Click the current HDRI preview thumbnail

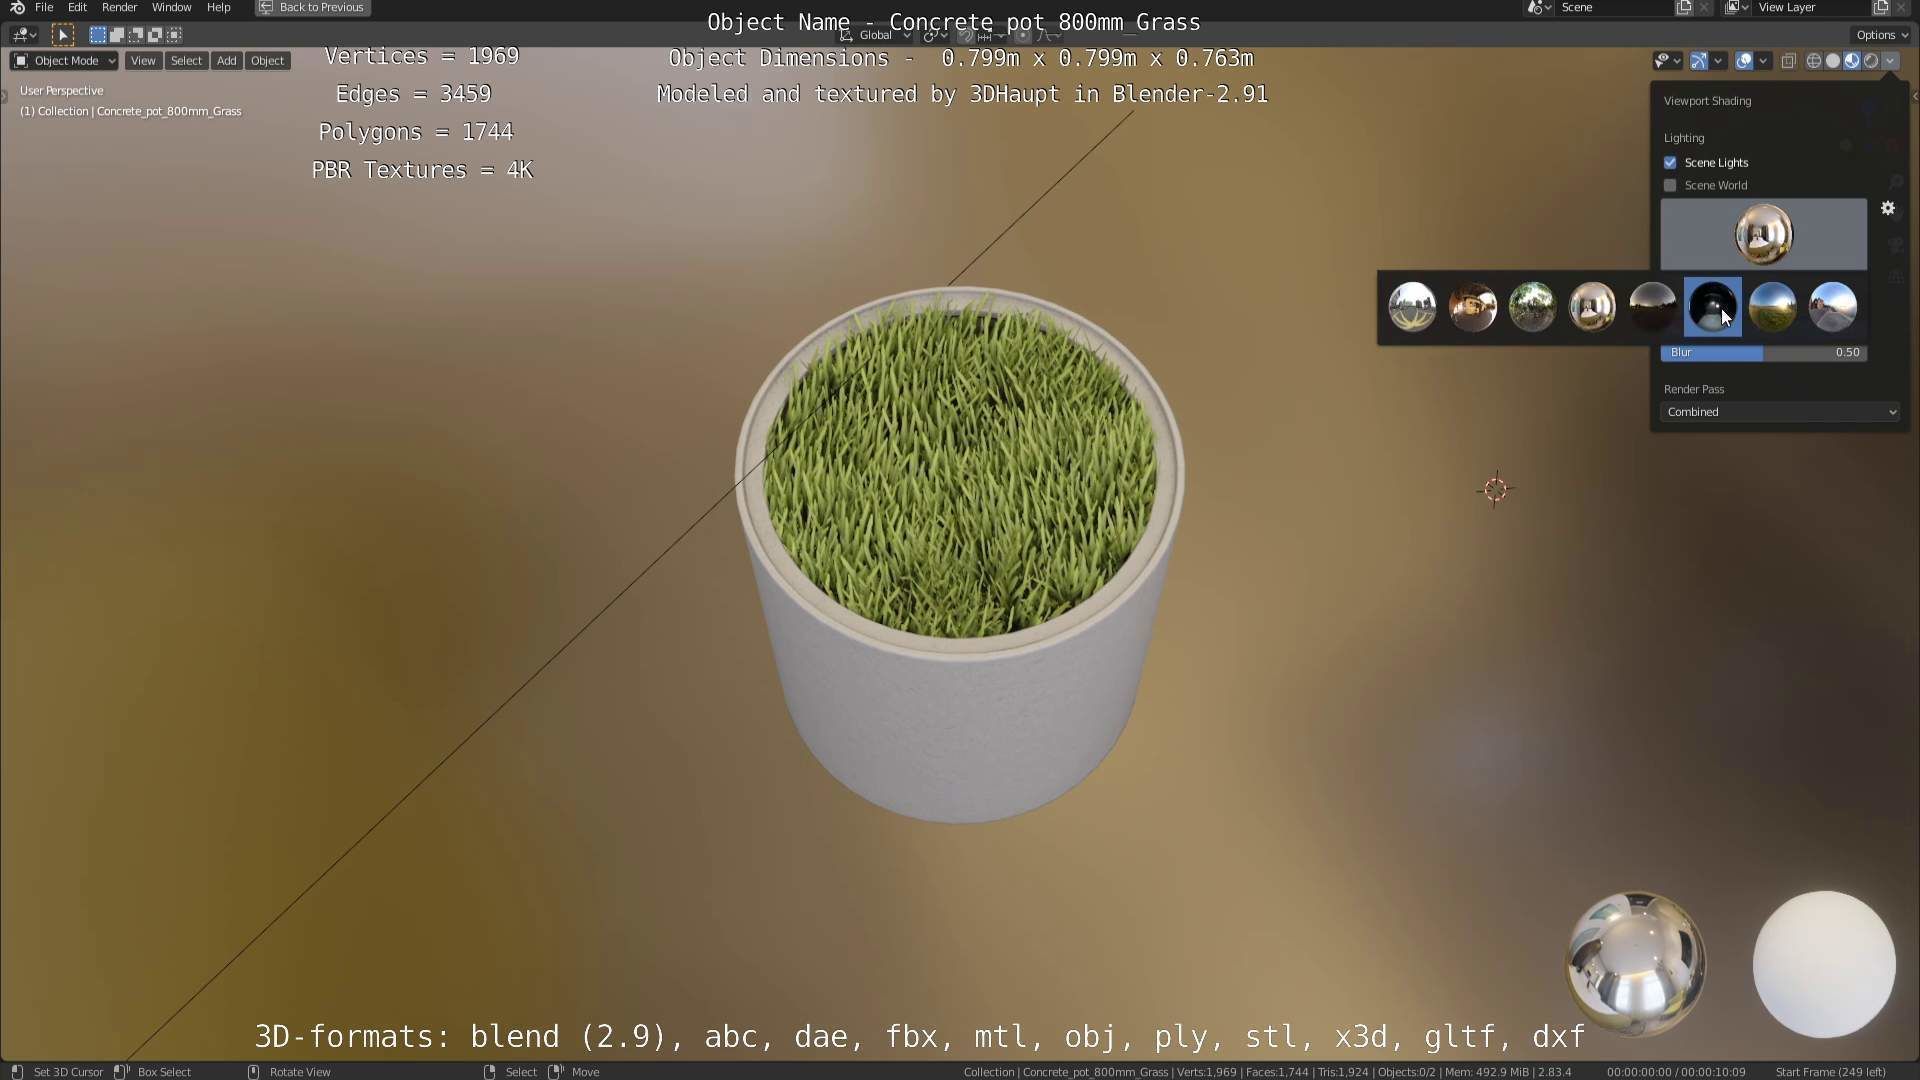(x=1763, y=234)
